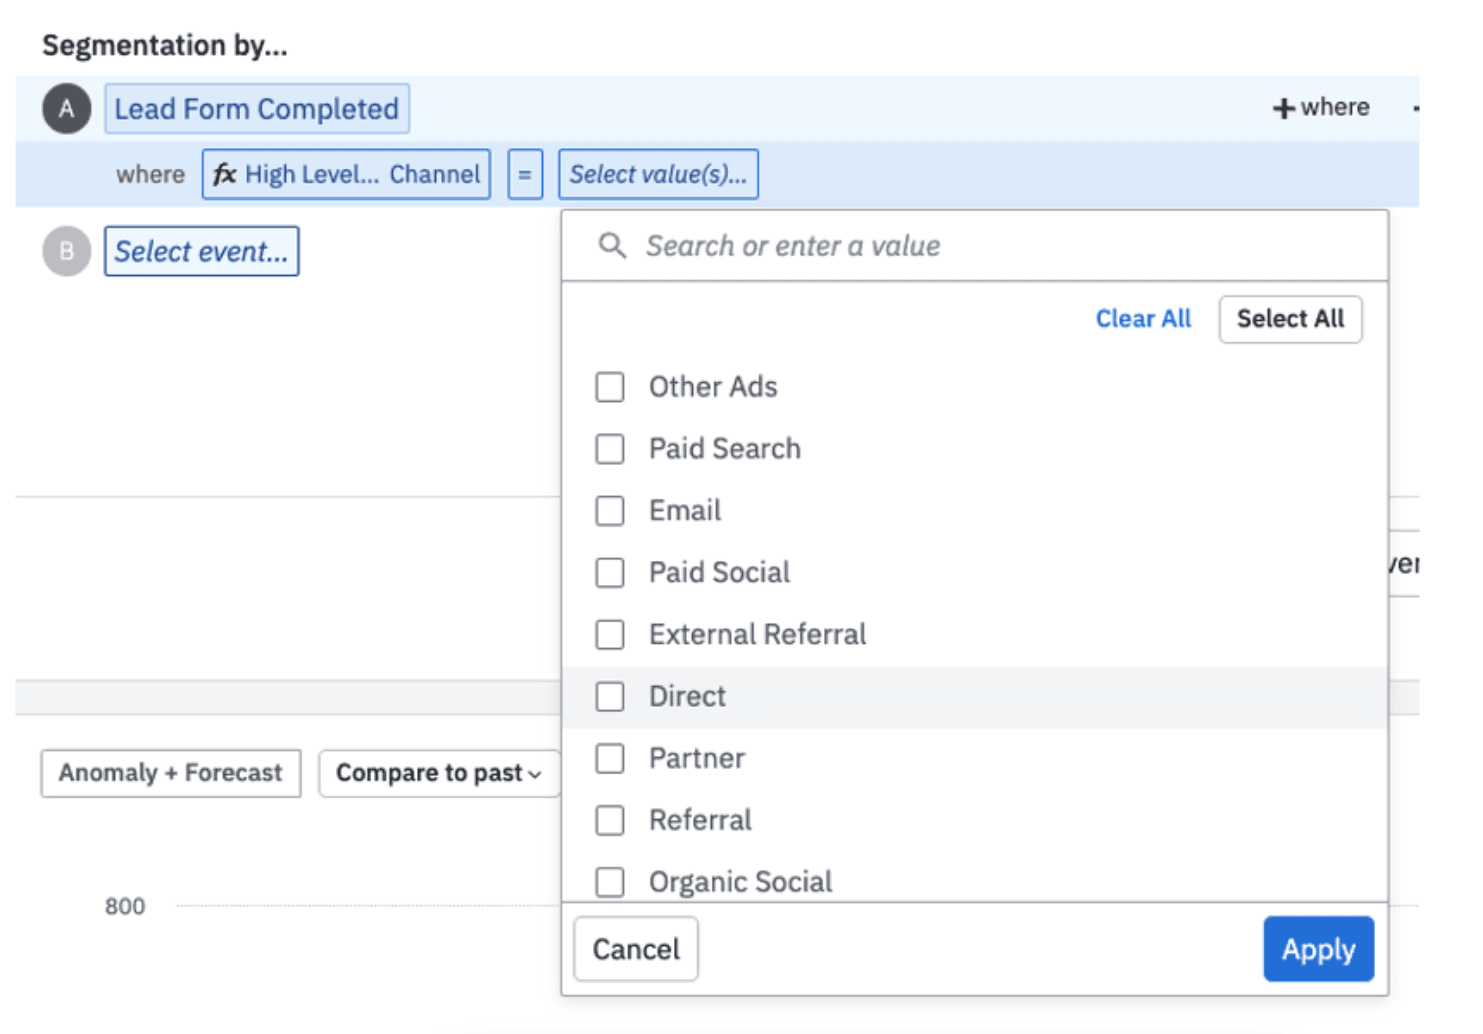1483x1034 pixels.
Task: Enable the Direct checkbox
Action: [x=610, y=696]
